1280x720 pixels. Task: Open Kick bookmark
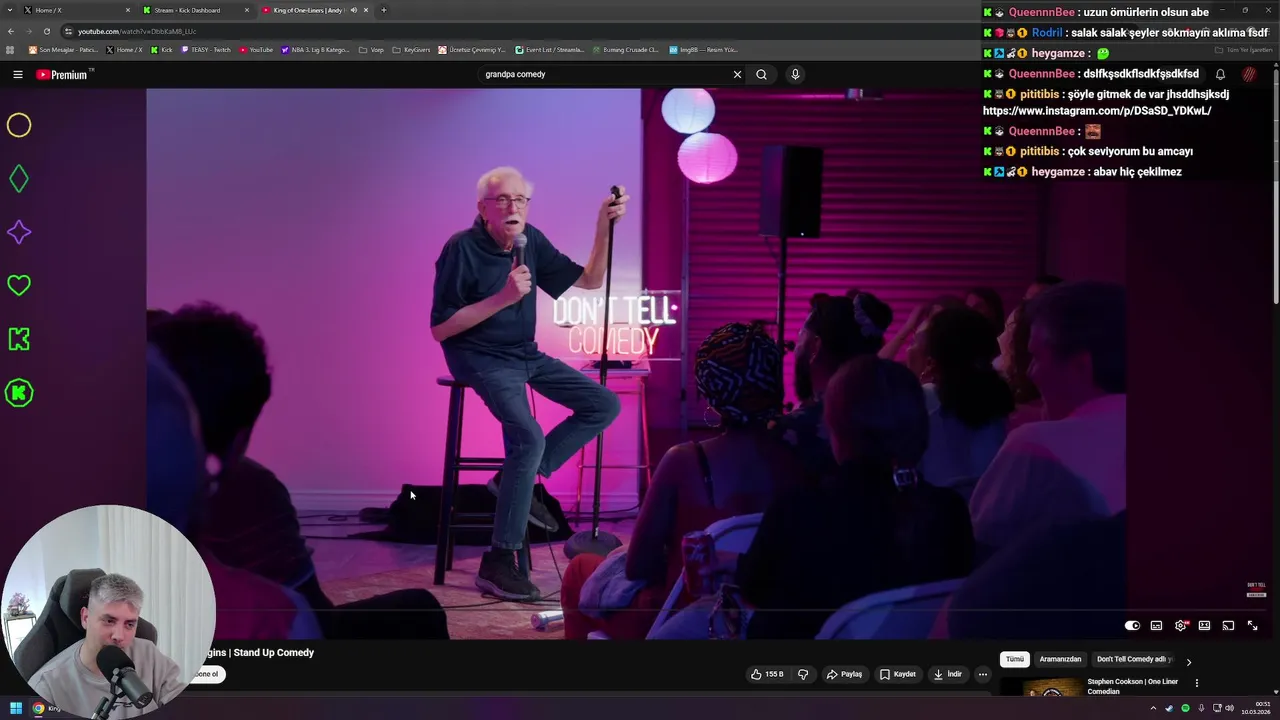point(161,49)
